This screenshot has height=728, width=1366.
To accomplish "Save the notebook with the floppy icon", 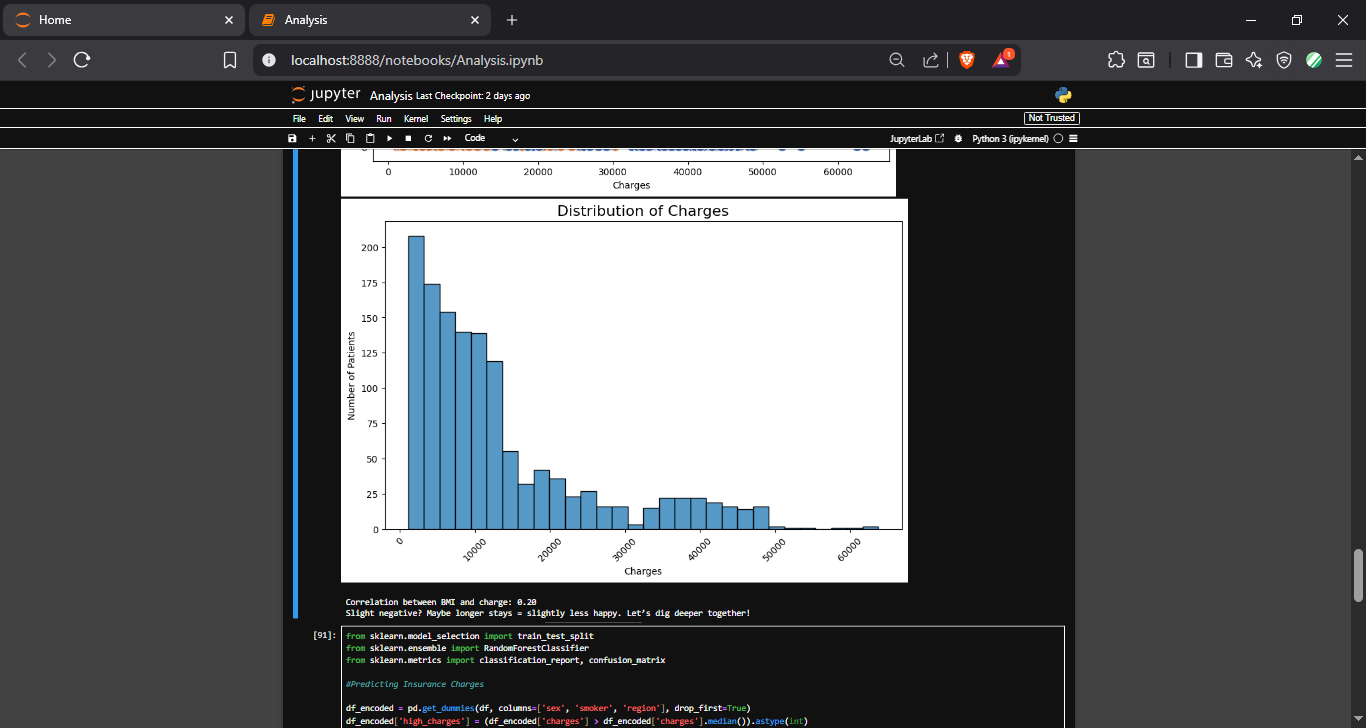I will (x=292, y=138).
